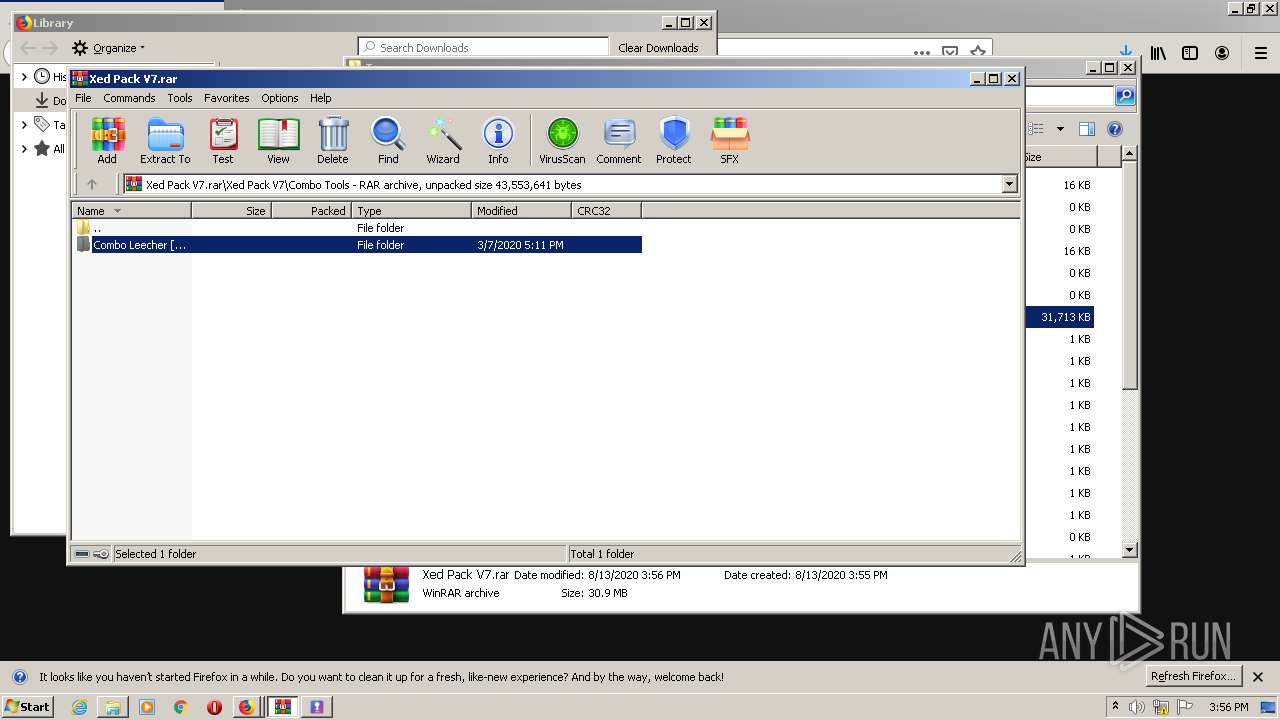Expand Tags tree item in Library

click(x=24, y=125)
